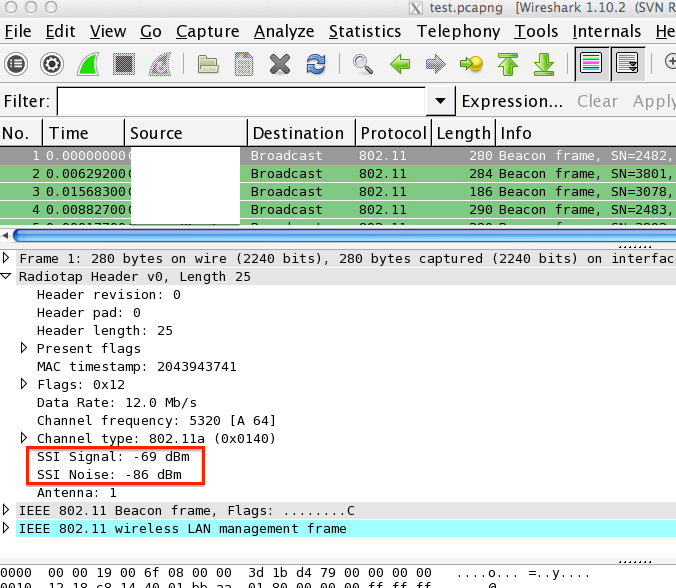Image resolution: width=676 pixels, height=588 pixels.
Task: Go forward in packet history arrow
Action: pos(435,64)
